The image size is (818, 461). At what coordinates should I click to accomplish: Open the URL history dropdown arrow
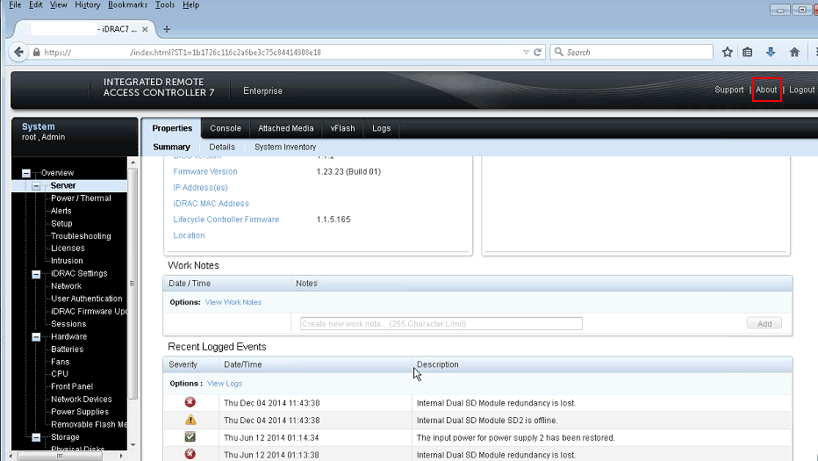pyautogui.click(x=526, y=52)
